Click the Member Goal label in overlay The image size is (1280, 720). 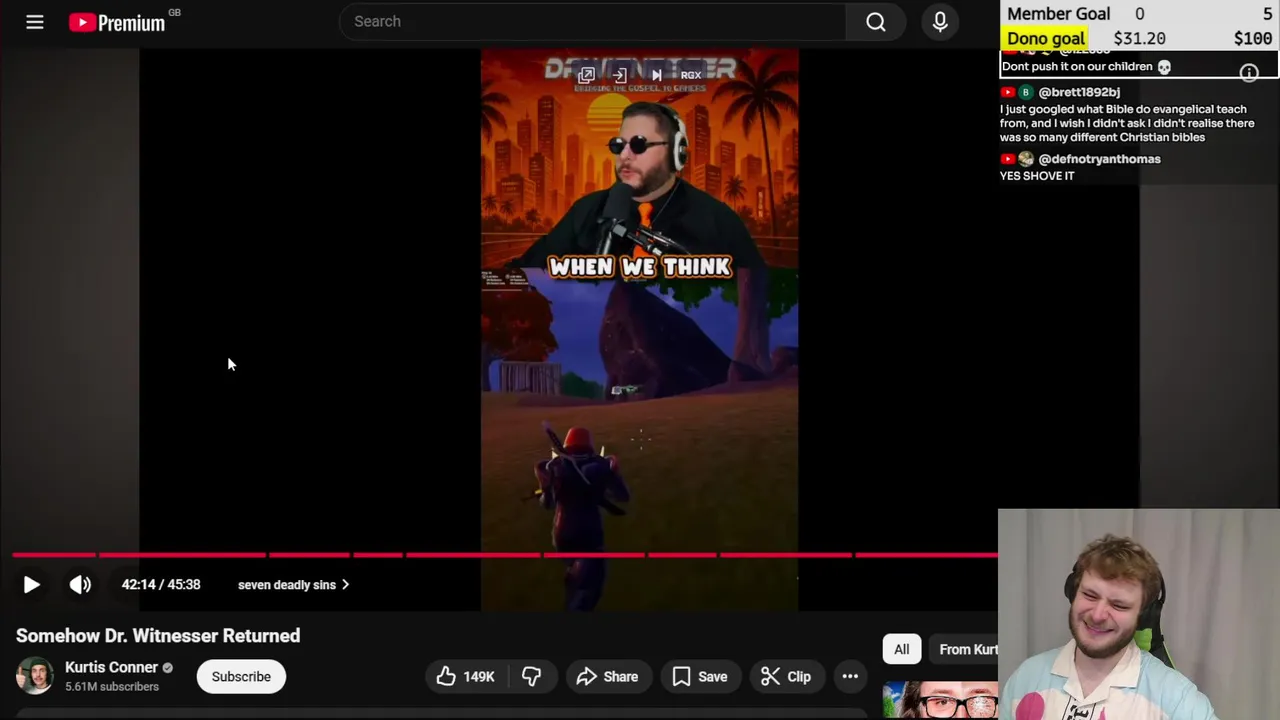click(x=1058, y=14)
